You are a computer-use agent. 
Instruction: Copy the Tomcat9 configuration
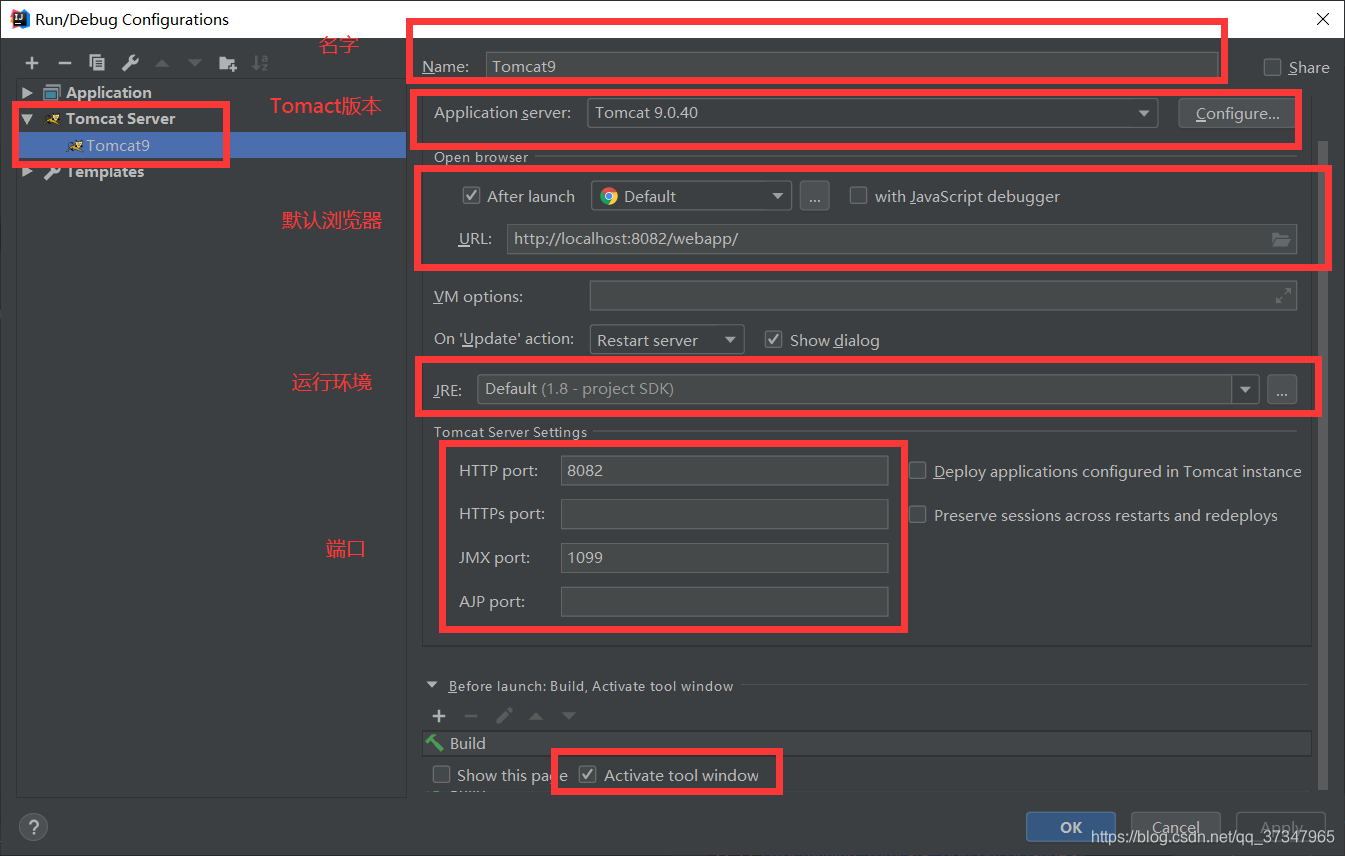(96, 62)
